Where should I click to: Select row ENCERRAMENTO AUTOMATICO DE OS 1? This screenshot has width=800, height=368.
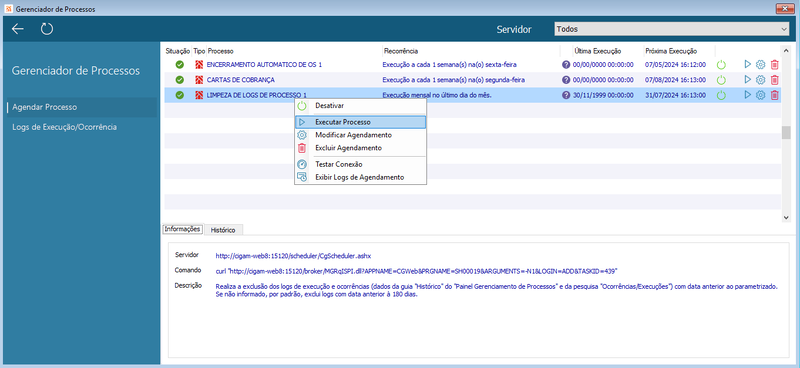pos(472,65)
